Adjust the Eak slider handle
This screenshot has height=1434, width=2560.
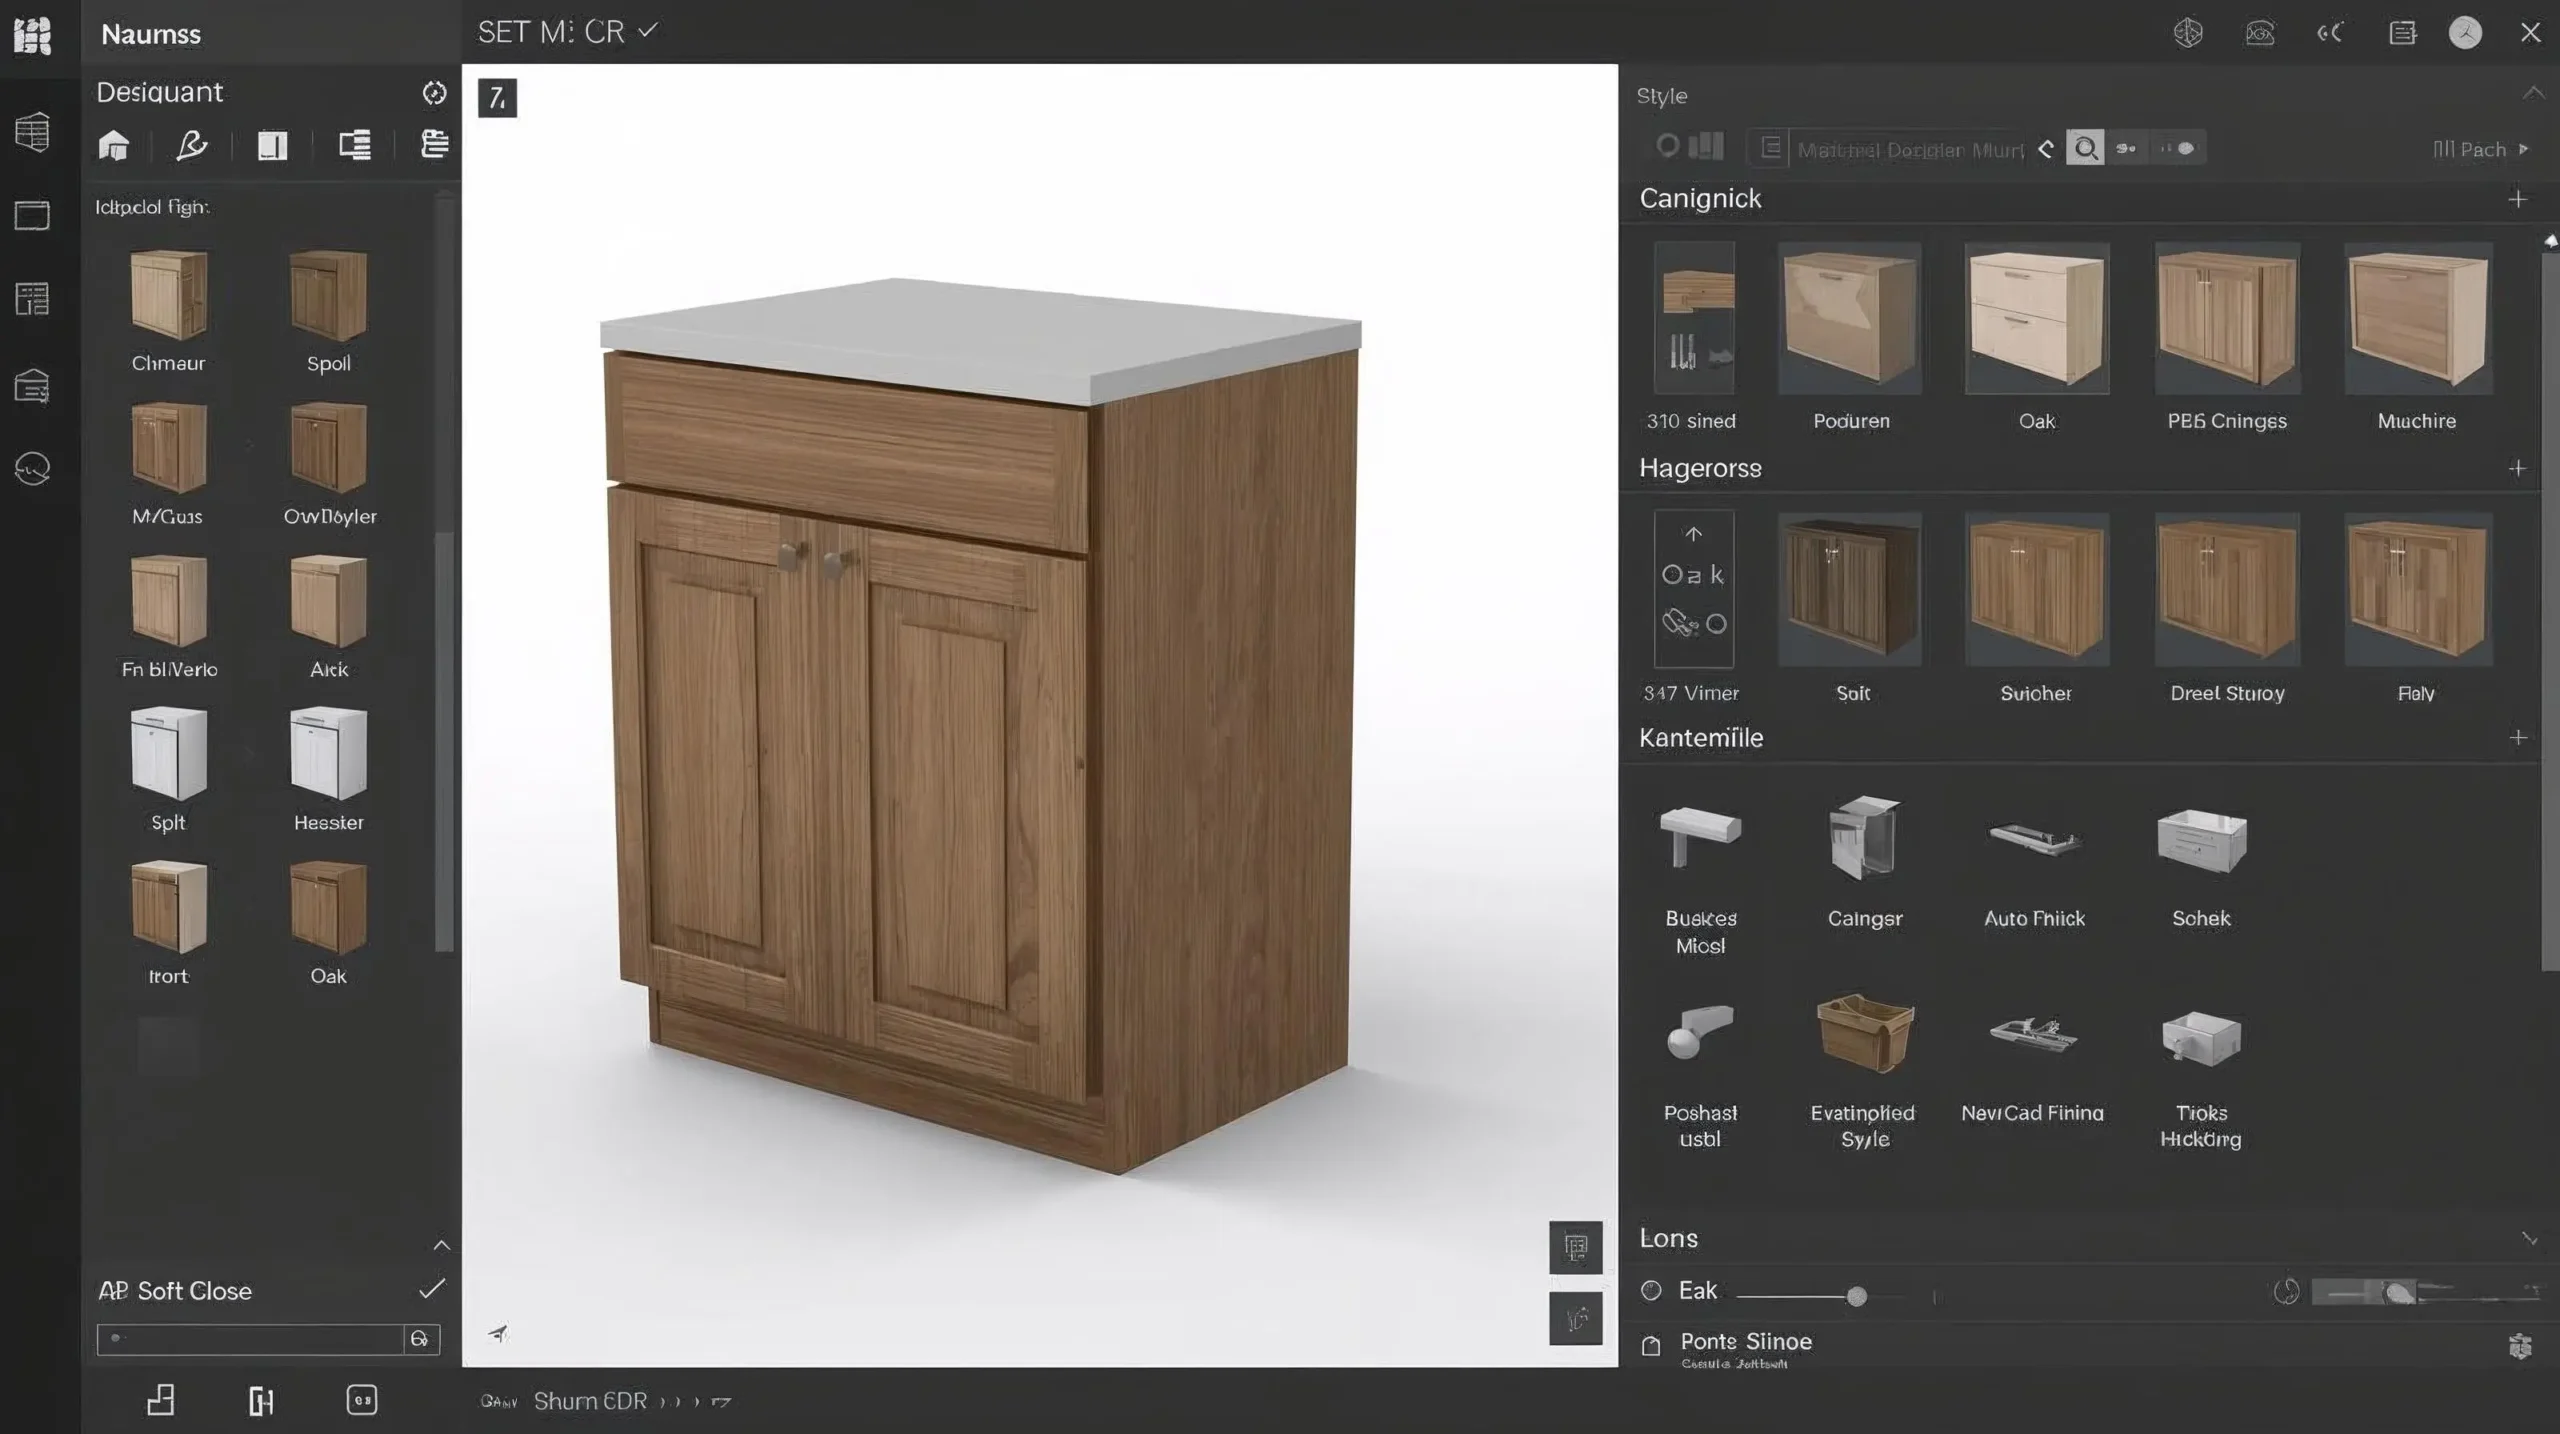coord(1856,1297)
